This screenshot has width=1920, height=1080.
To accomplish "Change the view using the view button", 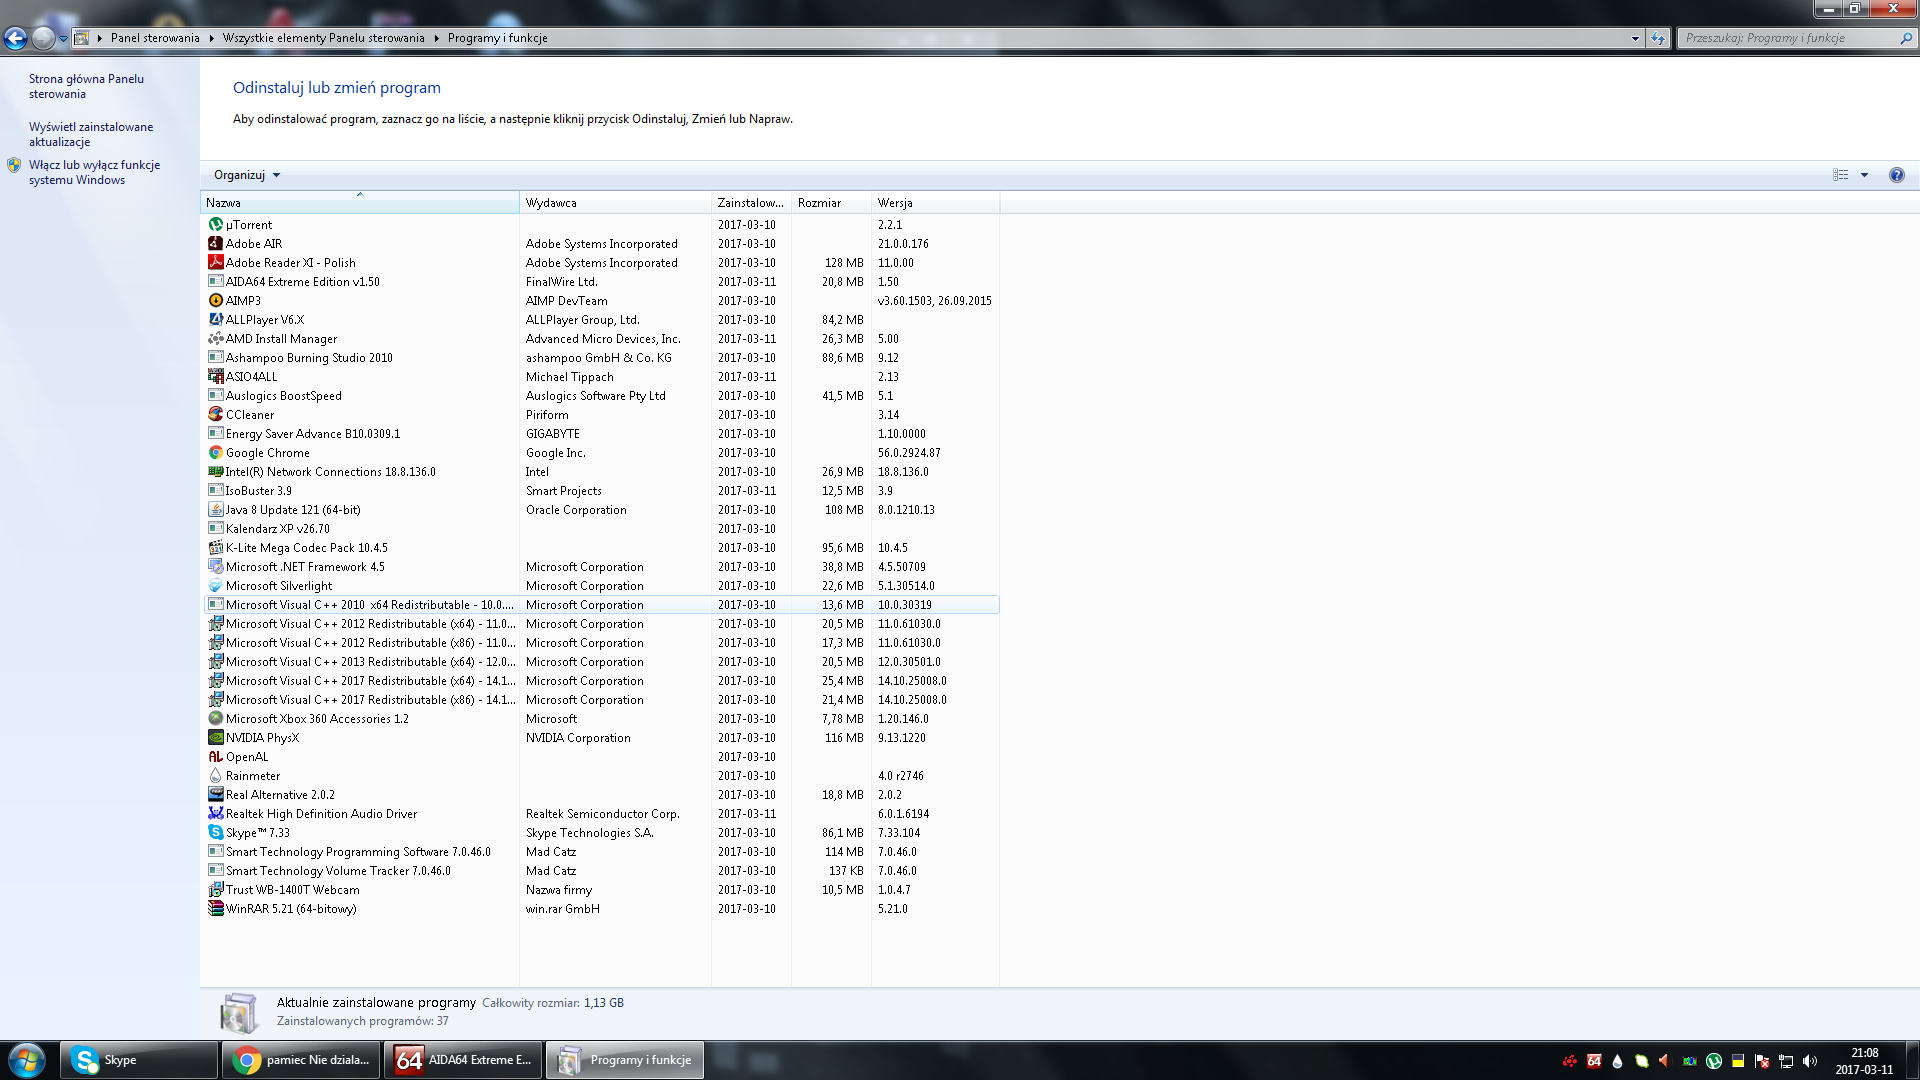I will pos(1840,175).
